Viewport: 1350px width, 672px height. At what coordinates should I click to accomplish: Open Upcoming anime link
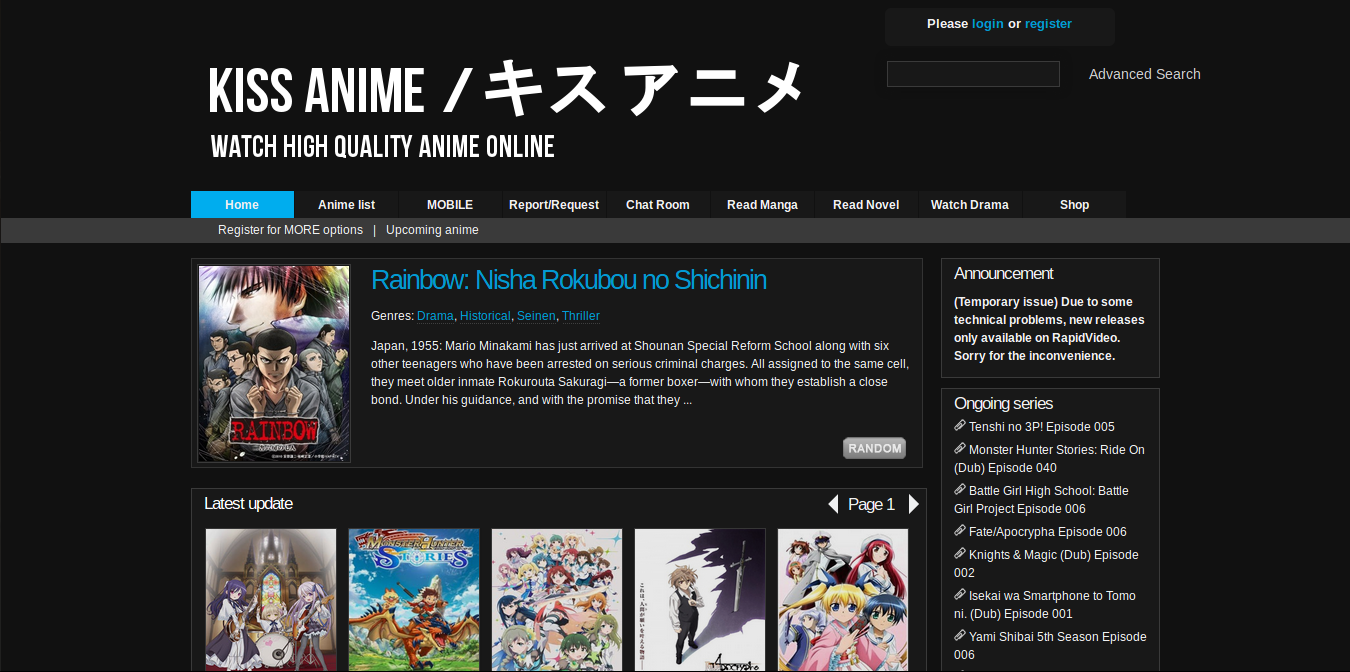[x=432, y=230]
